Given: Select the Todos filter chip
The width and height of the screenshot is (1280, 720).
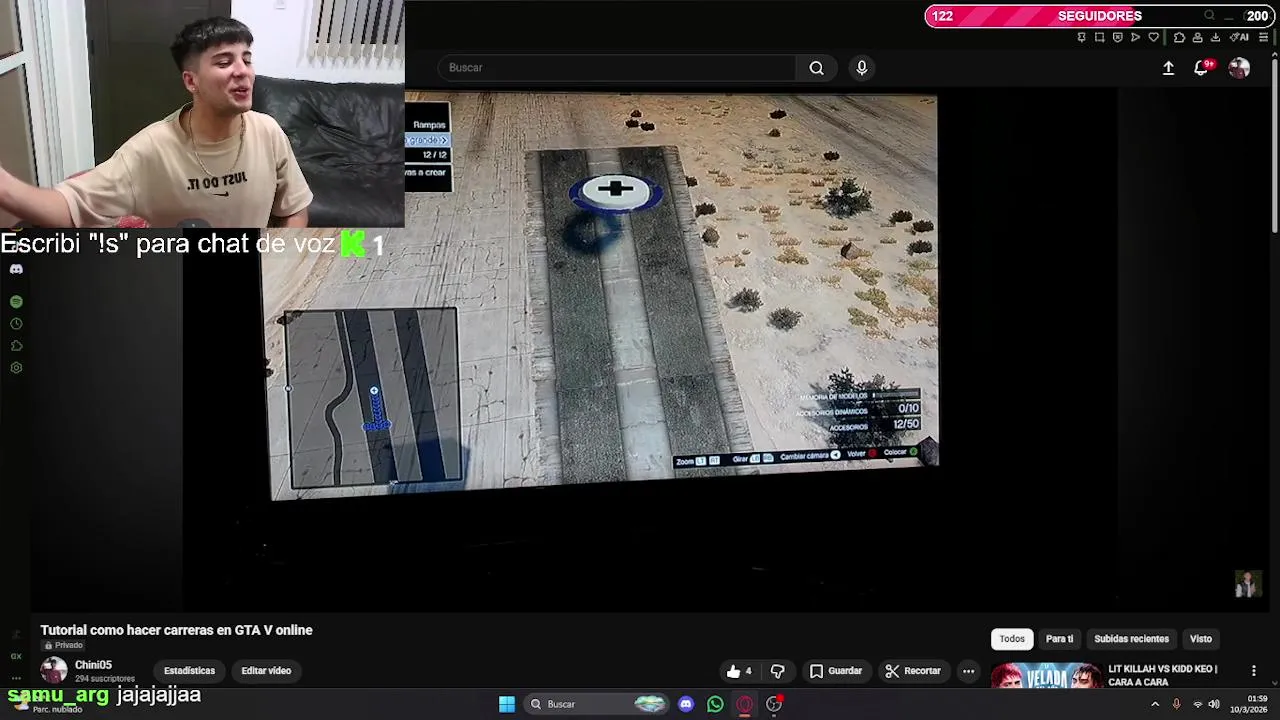Looking at the screenshot, I should 1012,639.
